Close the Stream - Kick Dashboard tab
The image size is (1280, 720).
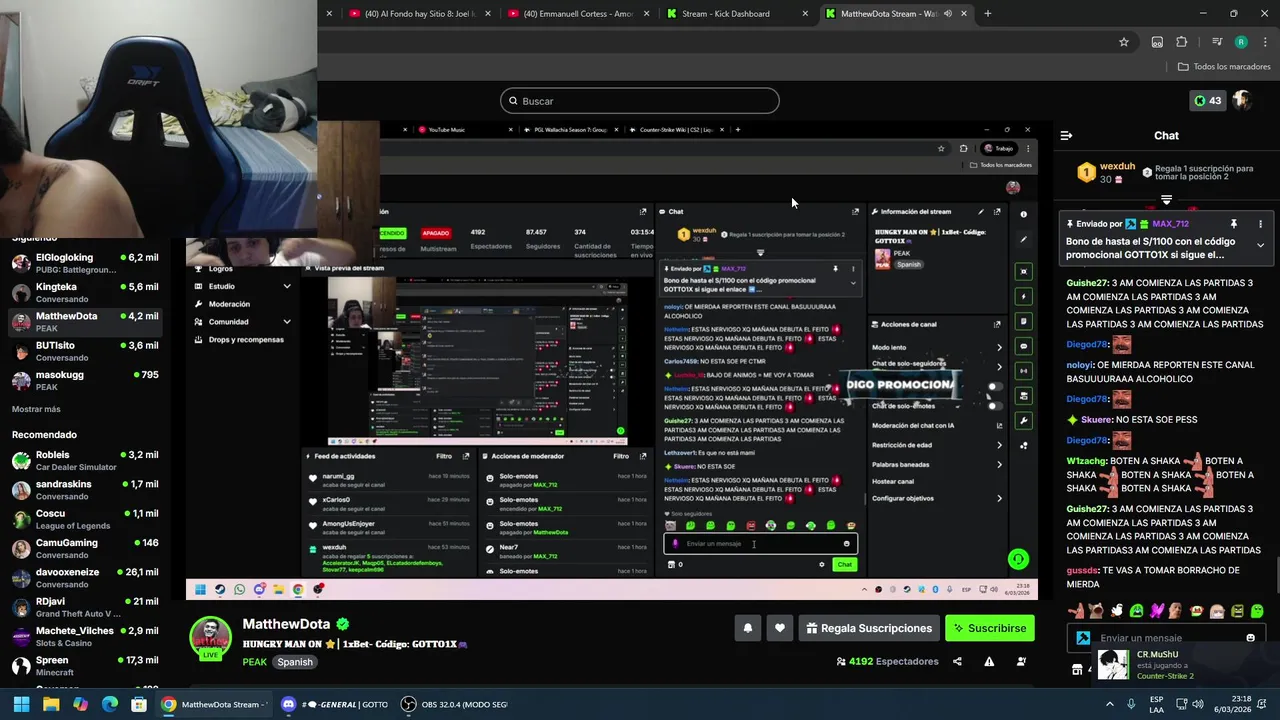[805, 14]
